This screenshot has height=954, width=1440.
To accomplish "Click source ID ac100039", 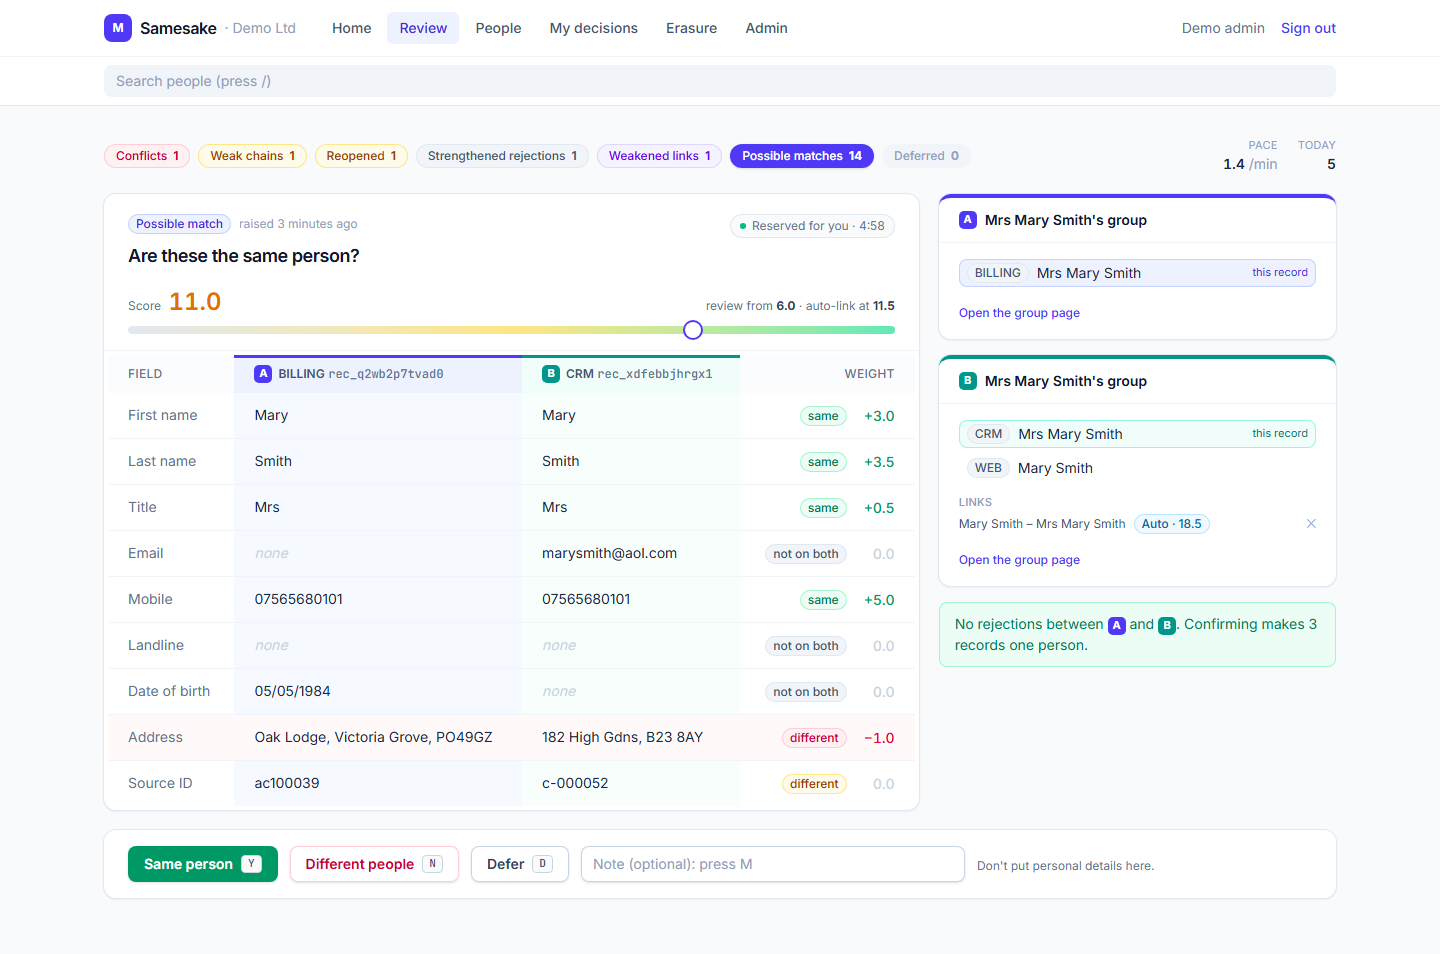I will (287, 783).
